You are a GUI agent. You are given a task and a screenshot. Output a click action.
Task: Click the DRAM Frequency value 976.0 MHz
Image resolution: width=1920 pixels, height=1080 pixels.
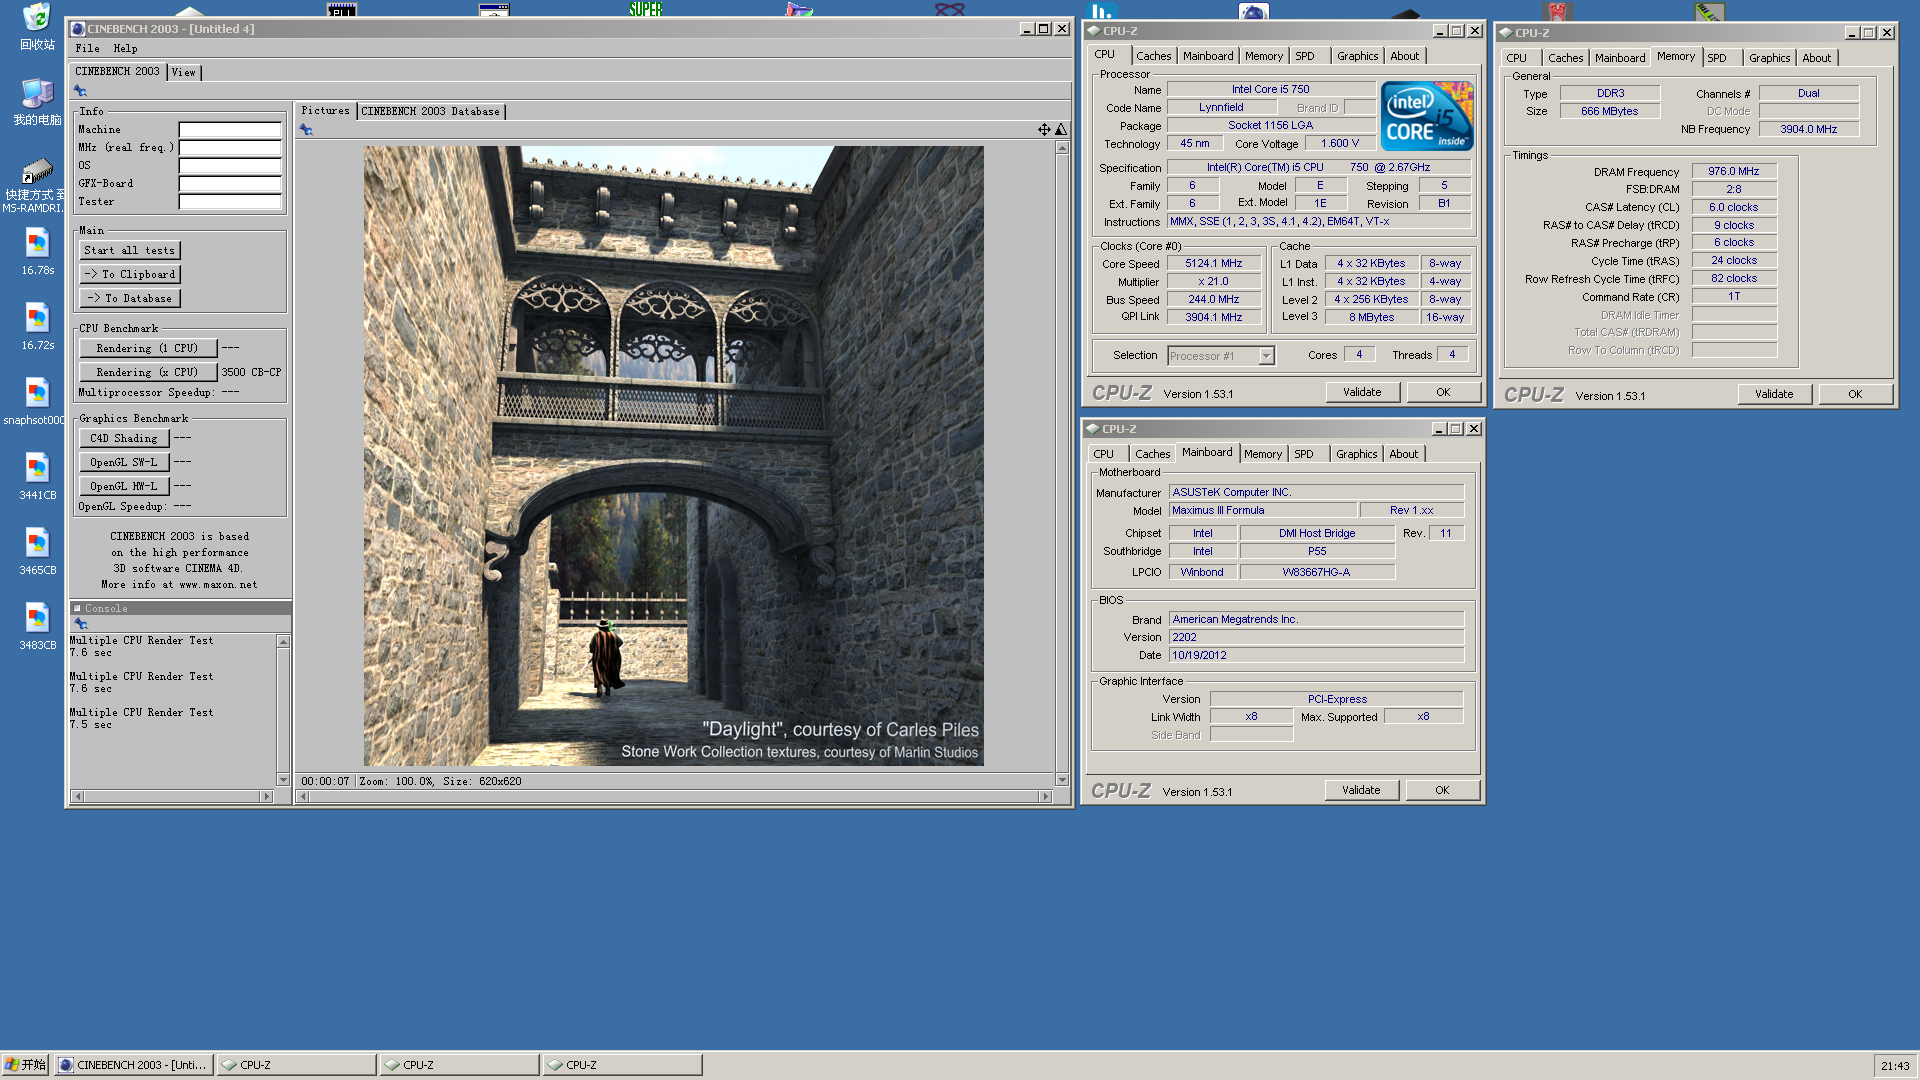coord(1733,171)
